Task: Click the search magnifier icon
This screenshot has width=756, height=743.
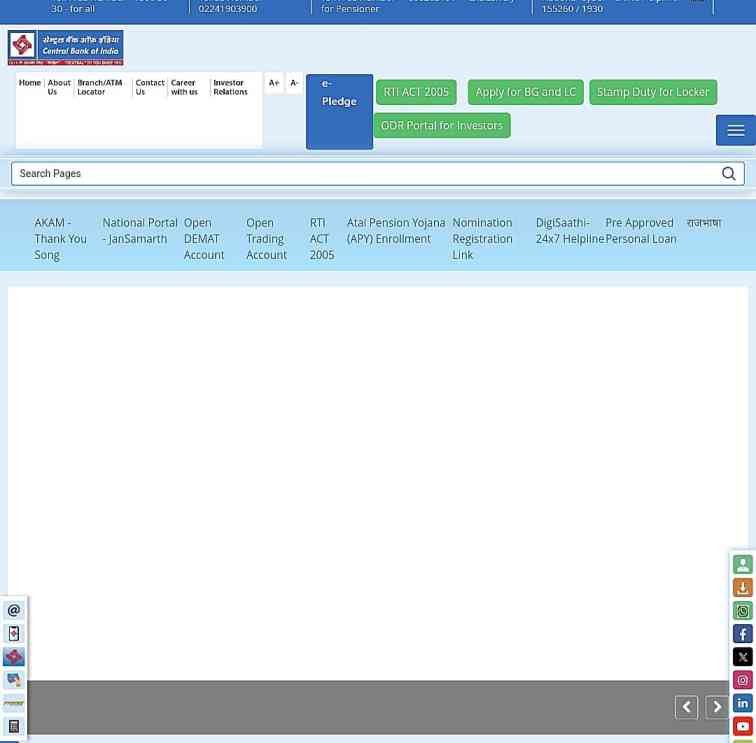Action: tap(728, 174)
